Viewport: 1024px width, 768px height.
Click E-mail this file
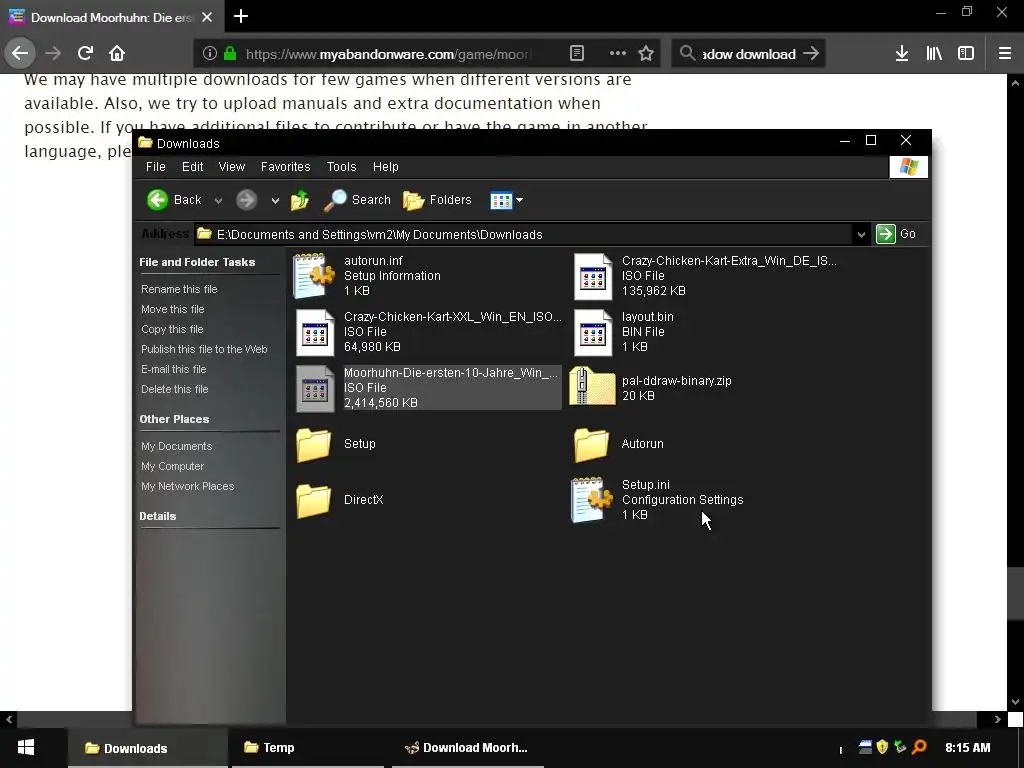173,369
